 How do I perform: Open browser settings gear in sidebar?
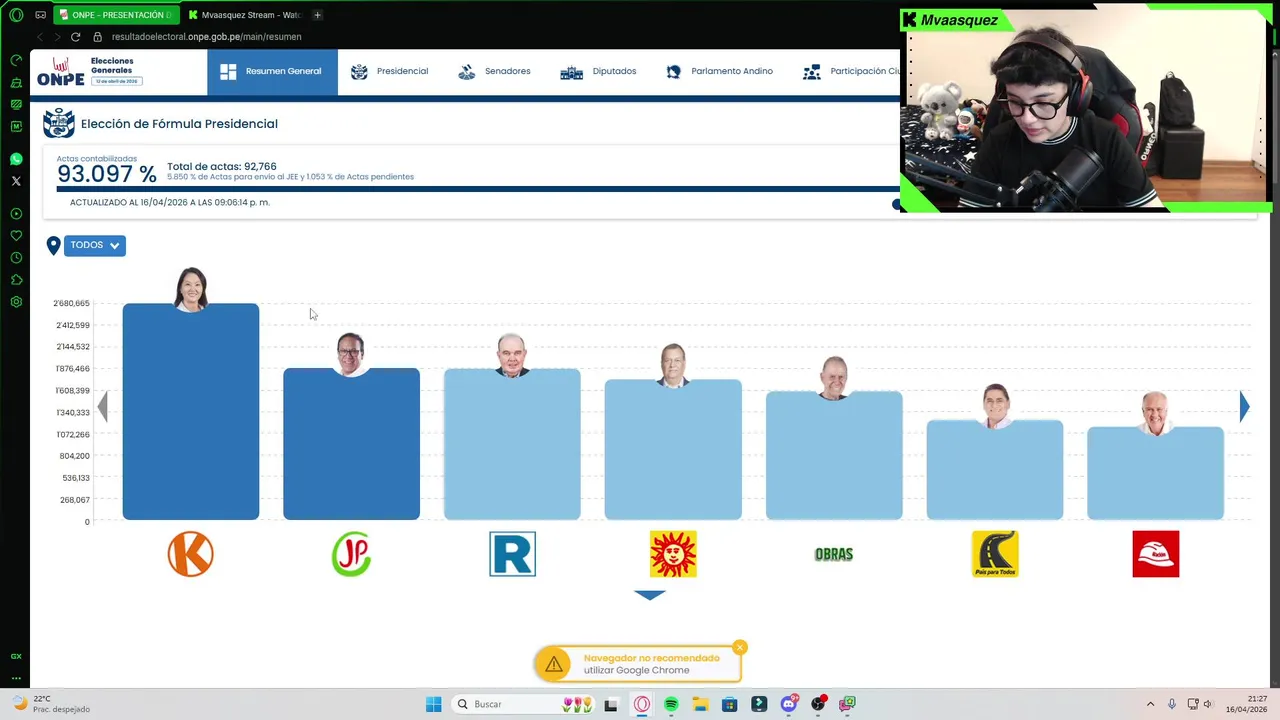coord(16,302)
